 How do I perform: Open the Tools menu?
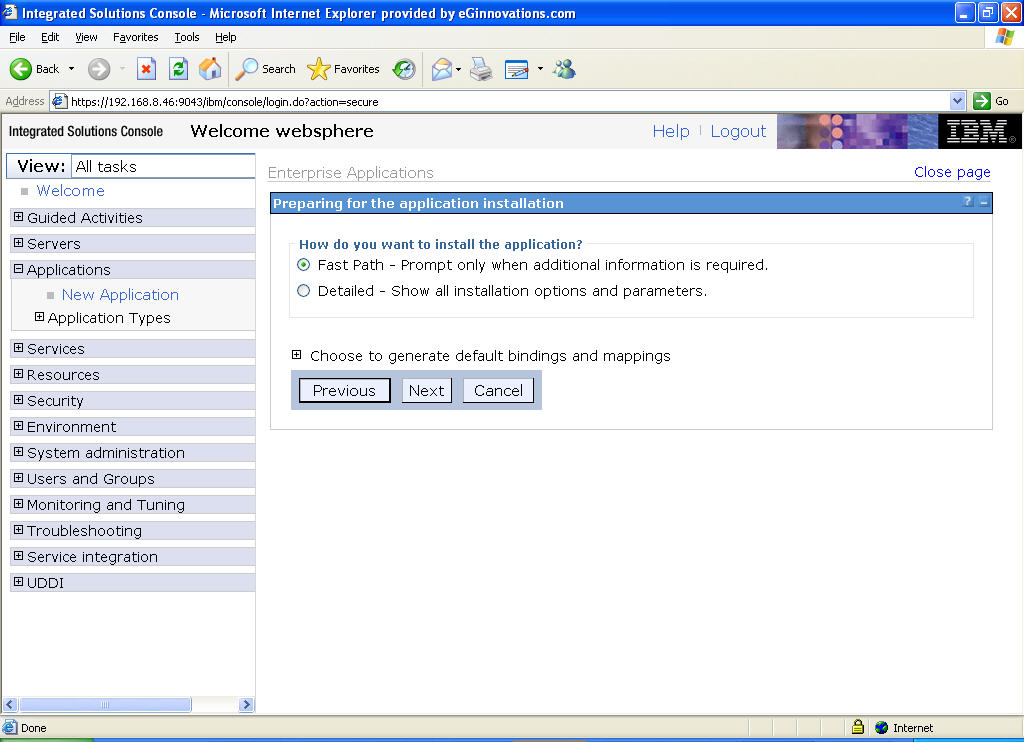click(x=187, y=37)
